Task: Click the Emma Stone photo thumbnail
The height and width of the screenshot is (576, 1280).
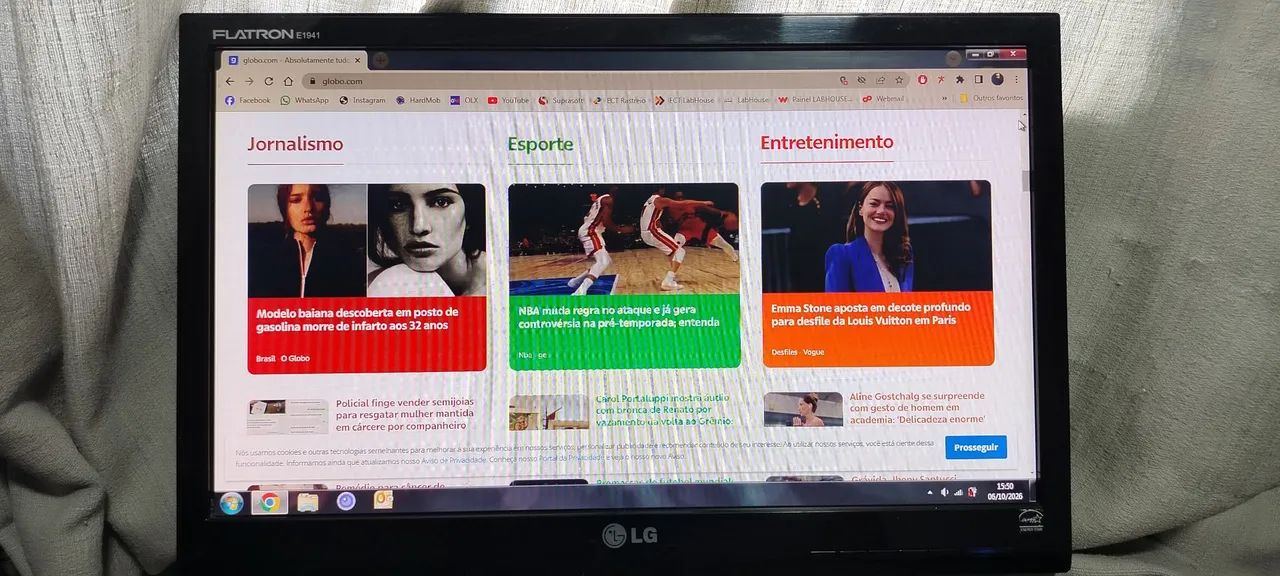Action: pyautogui.click(x=877, y=236)
